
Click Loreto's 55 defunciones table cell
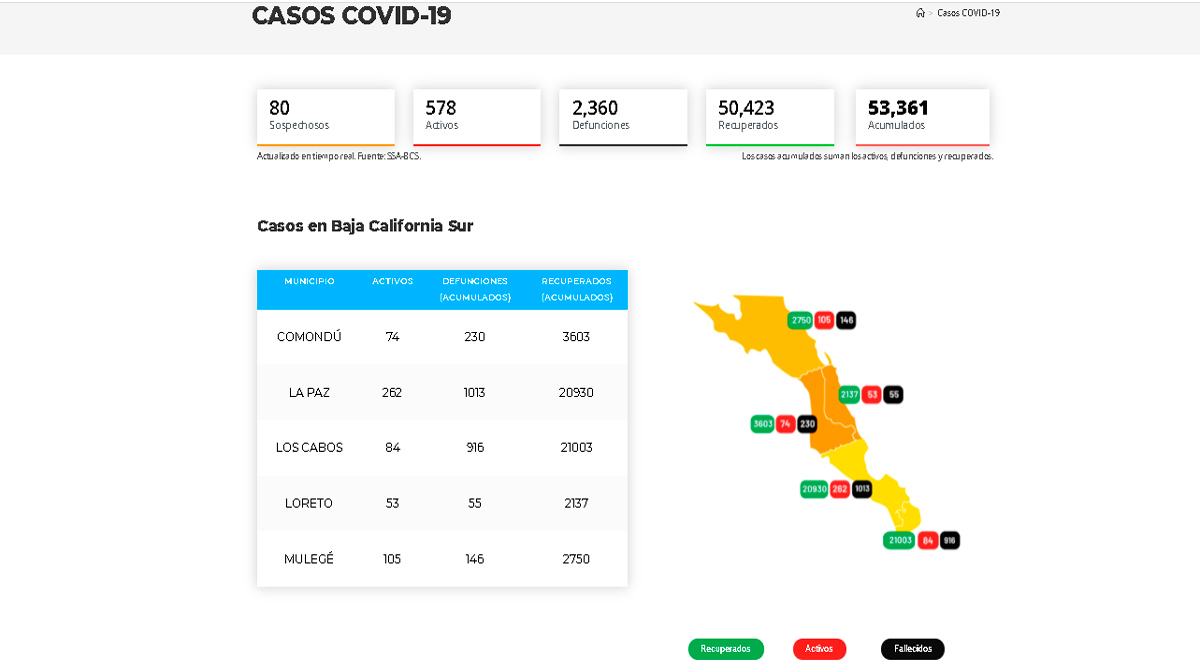point(475,503)
